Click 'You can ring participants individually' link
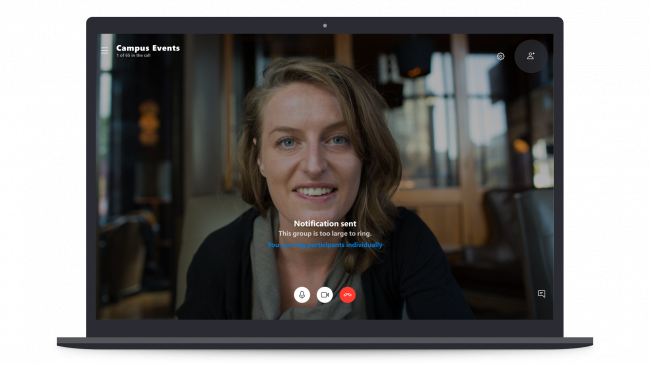This screenshot has height=365, width=650. pos(325,245)
